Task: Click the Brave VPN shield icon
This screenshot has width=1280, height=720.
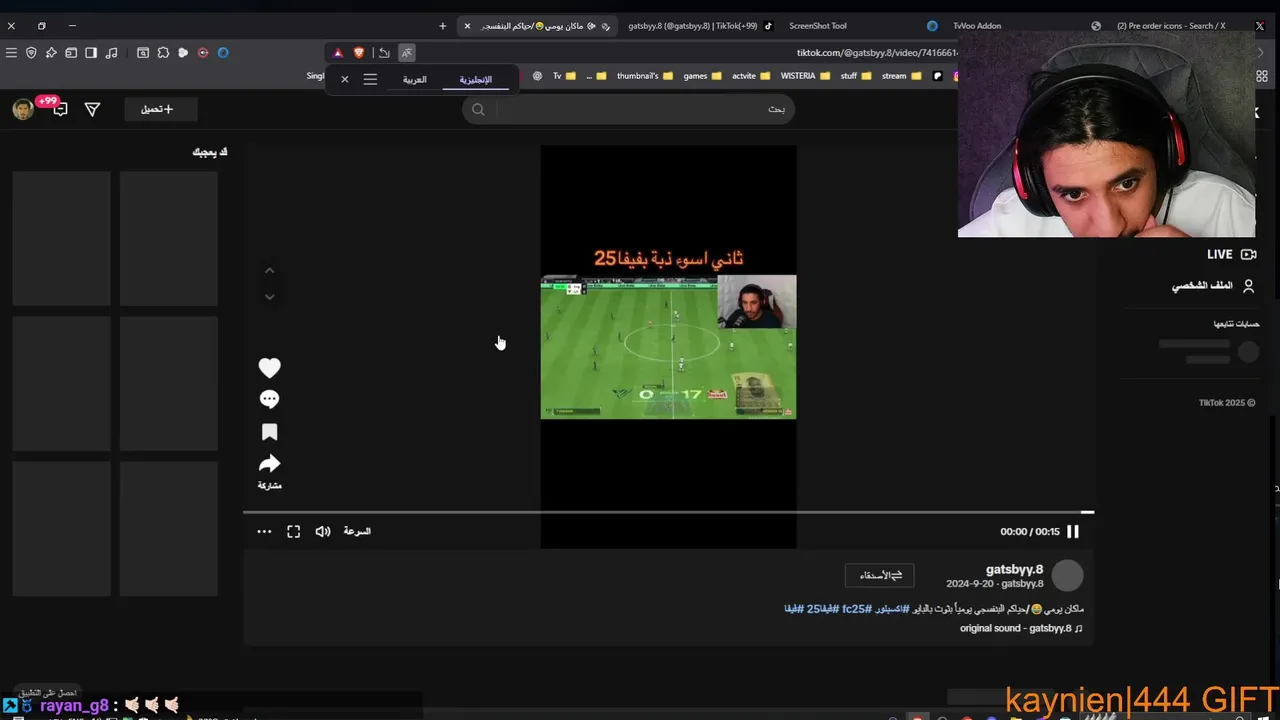Action: click(31, 53)
